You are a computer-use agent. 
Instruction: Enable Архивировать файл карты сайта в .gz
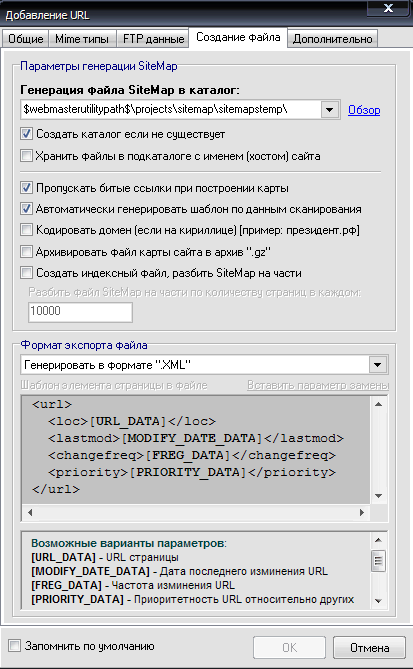pos(26,252)
